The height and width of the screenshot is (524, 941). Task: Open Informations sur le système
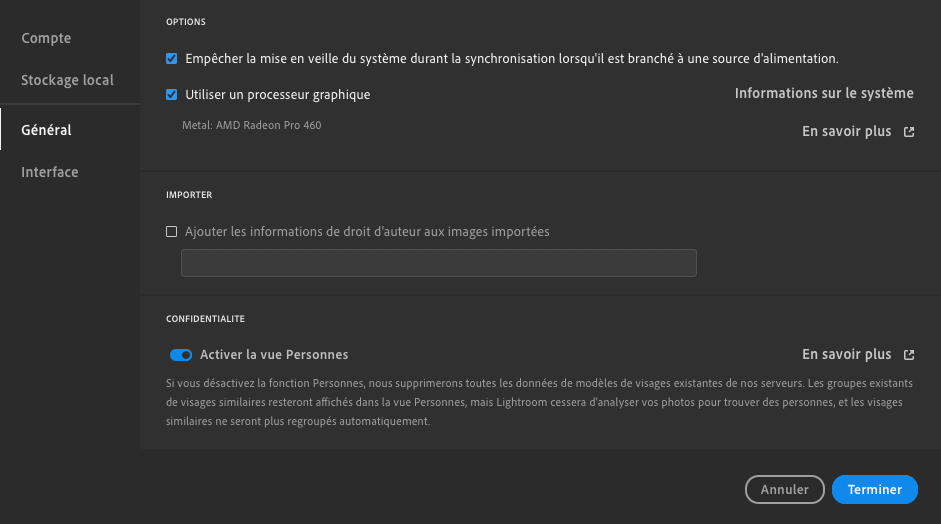coord(824,94)
